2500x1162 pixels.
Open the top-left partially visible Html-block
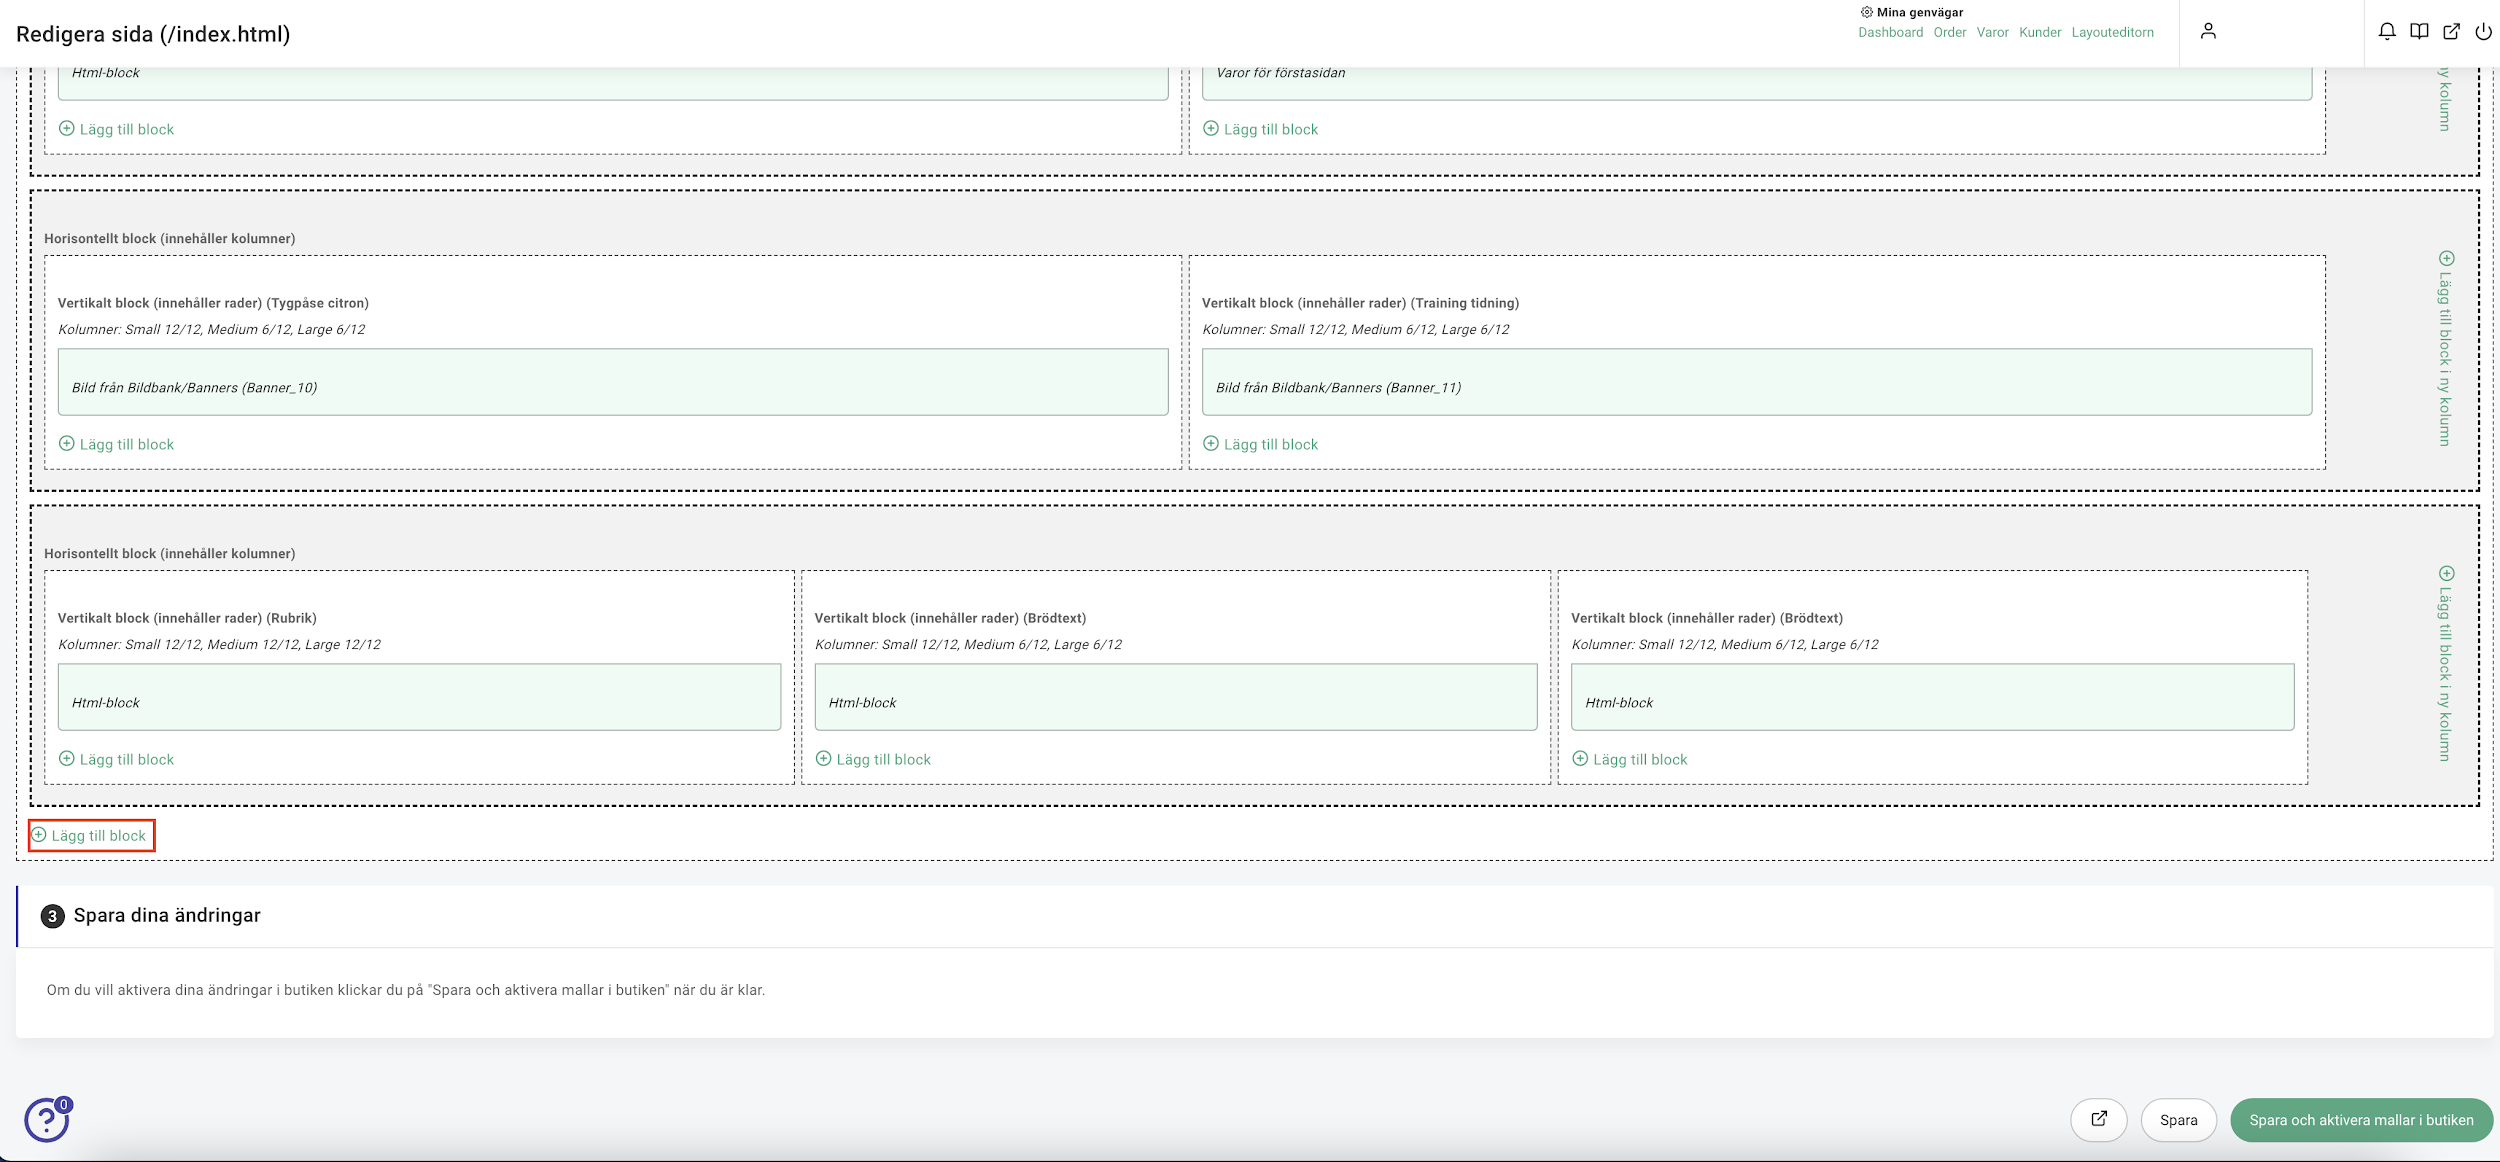[613, 83]
